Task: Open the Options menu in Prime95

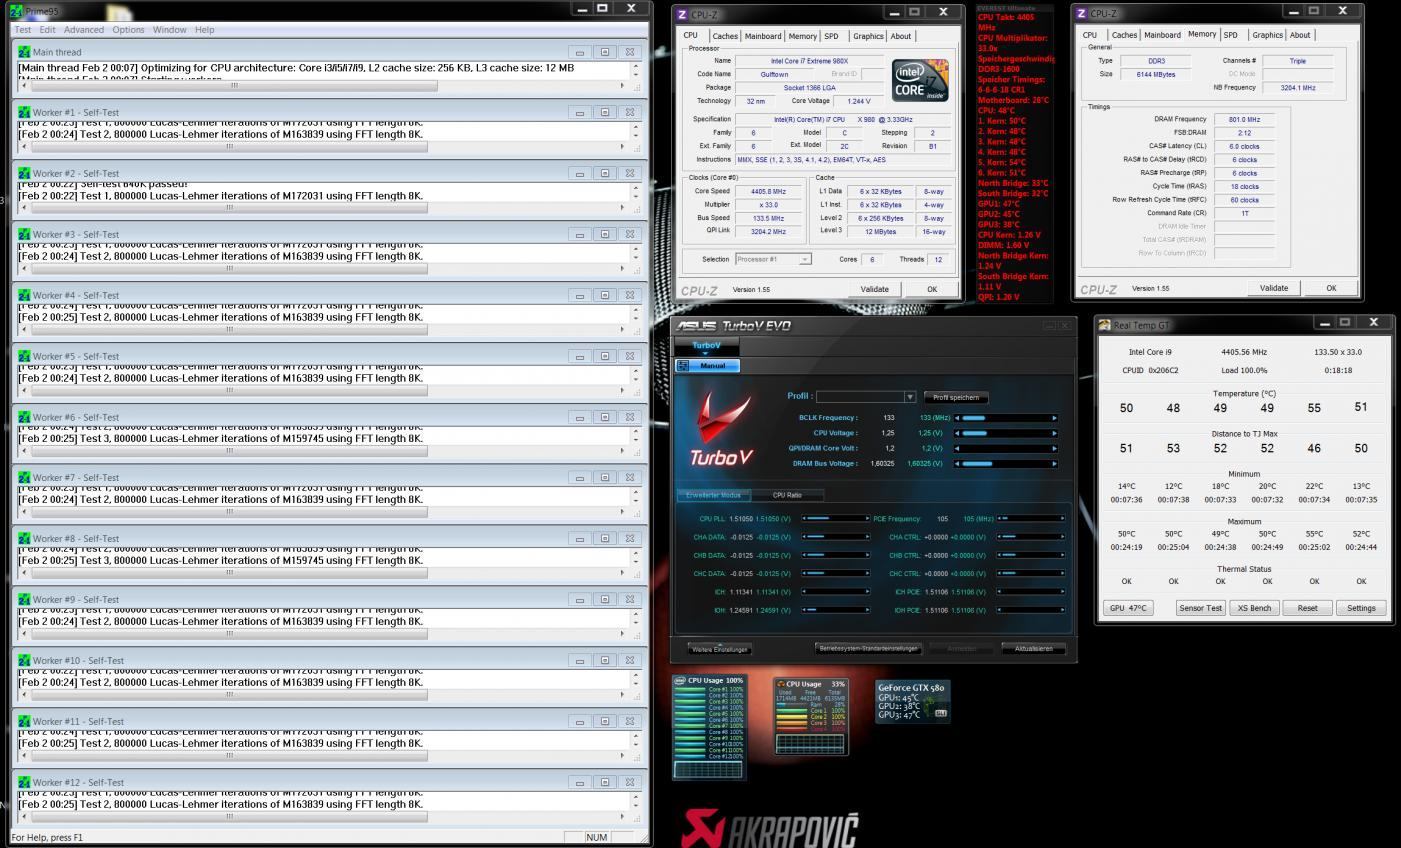Action: 128,30
